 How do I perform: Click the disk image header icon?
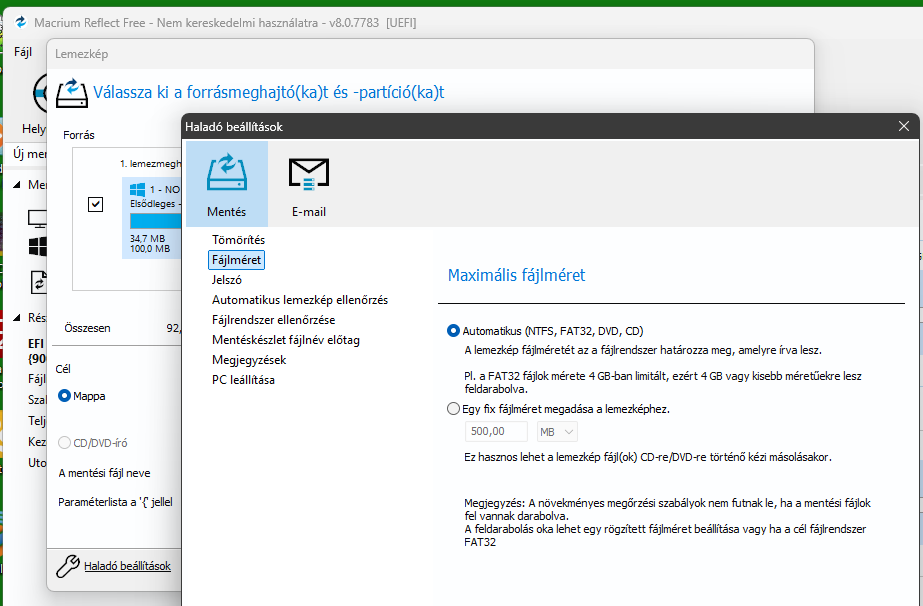click(x=72, y=93)
